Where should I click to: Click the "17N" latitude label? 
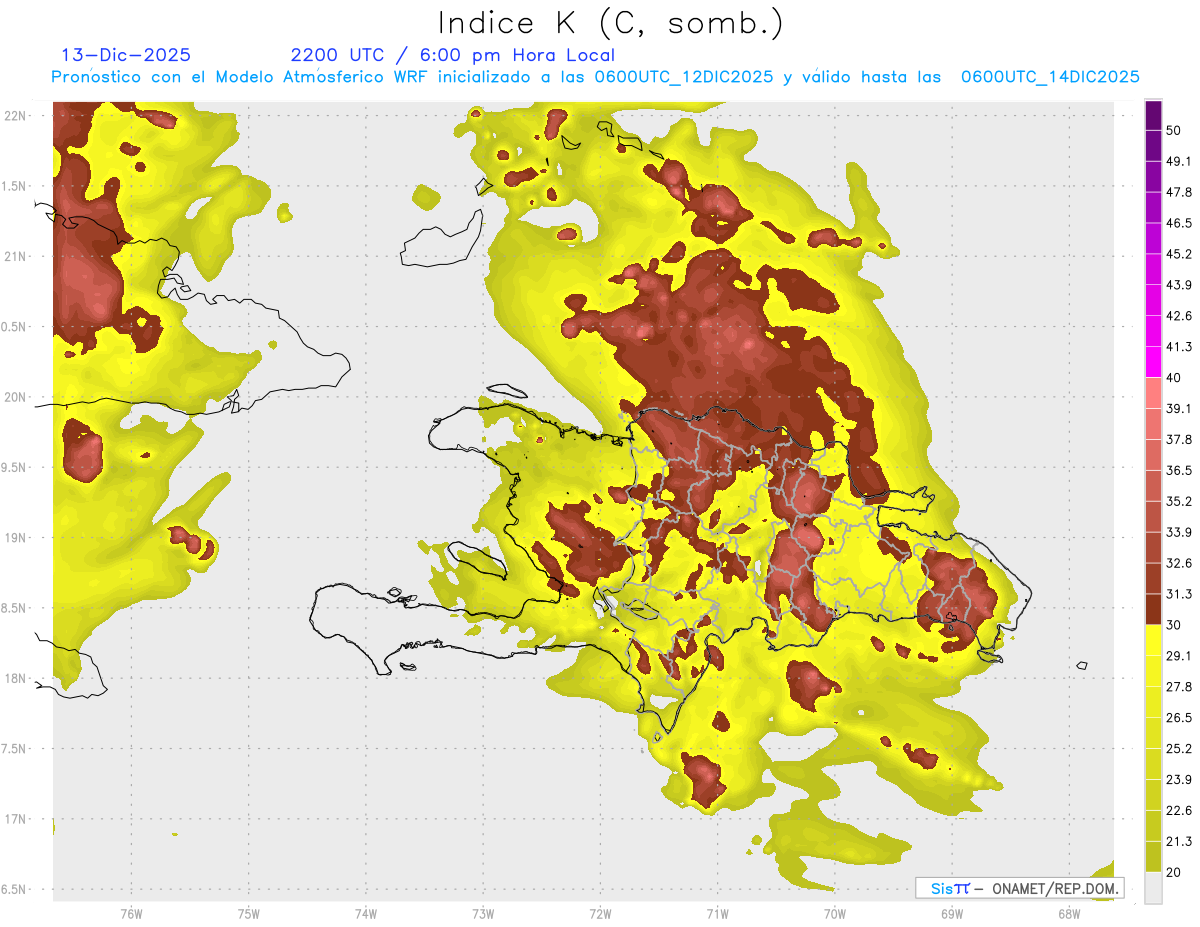[x=16, y=819]
